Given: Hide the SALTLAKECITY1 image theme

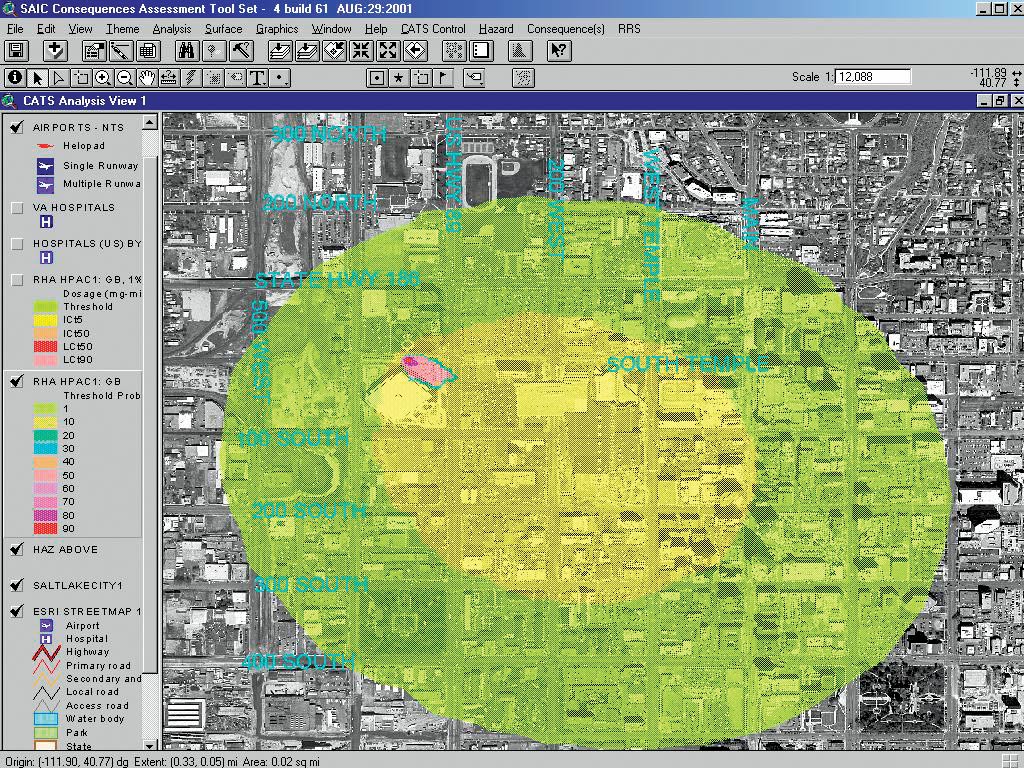Looking at the screenshot, I should (17, 585).
